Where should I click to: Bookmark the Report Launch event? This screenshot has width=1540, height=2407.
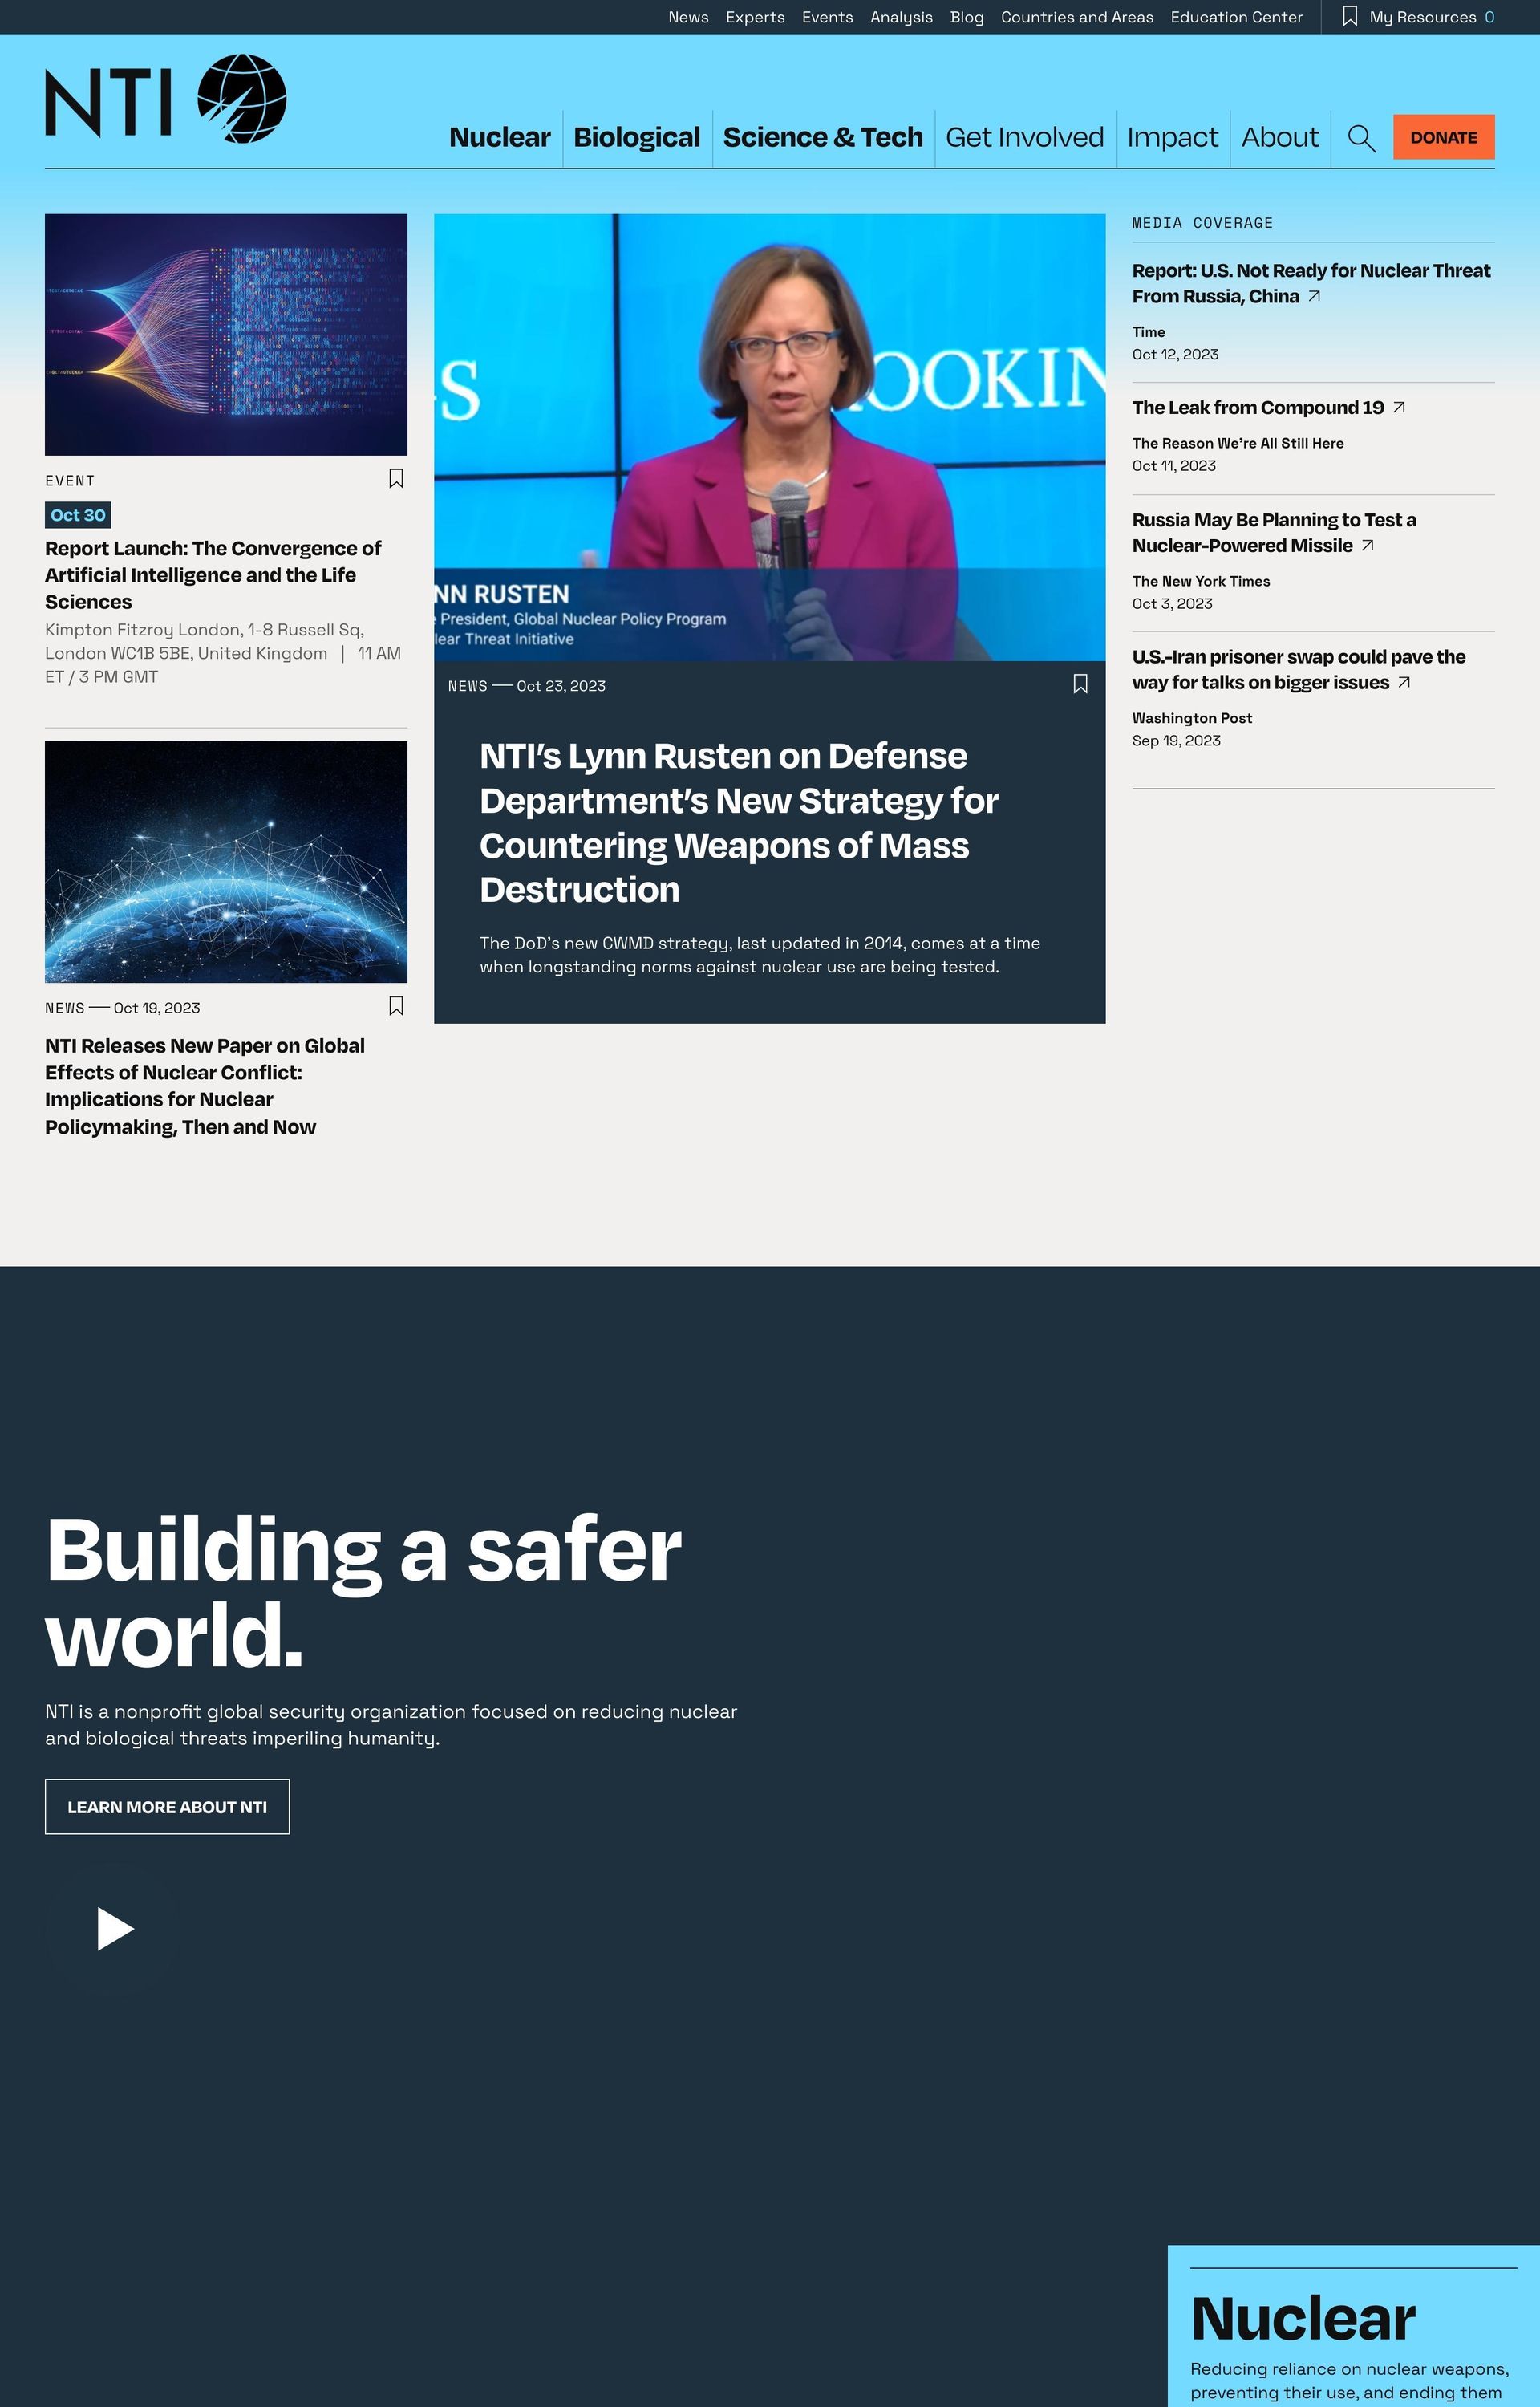tap(396, 479)
